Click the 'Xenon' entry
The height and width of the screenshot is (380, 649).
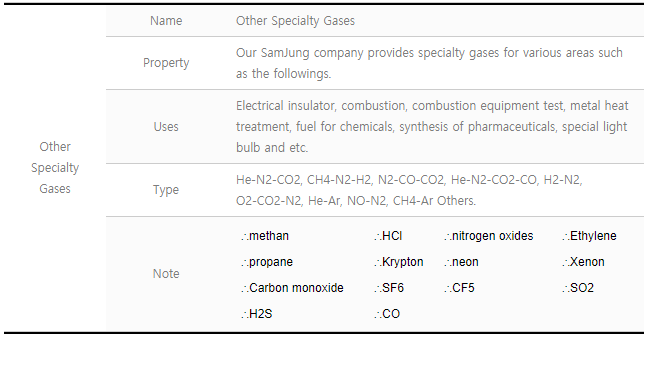tap(584, 262)
